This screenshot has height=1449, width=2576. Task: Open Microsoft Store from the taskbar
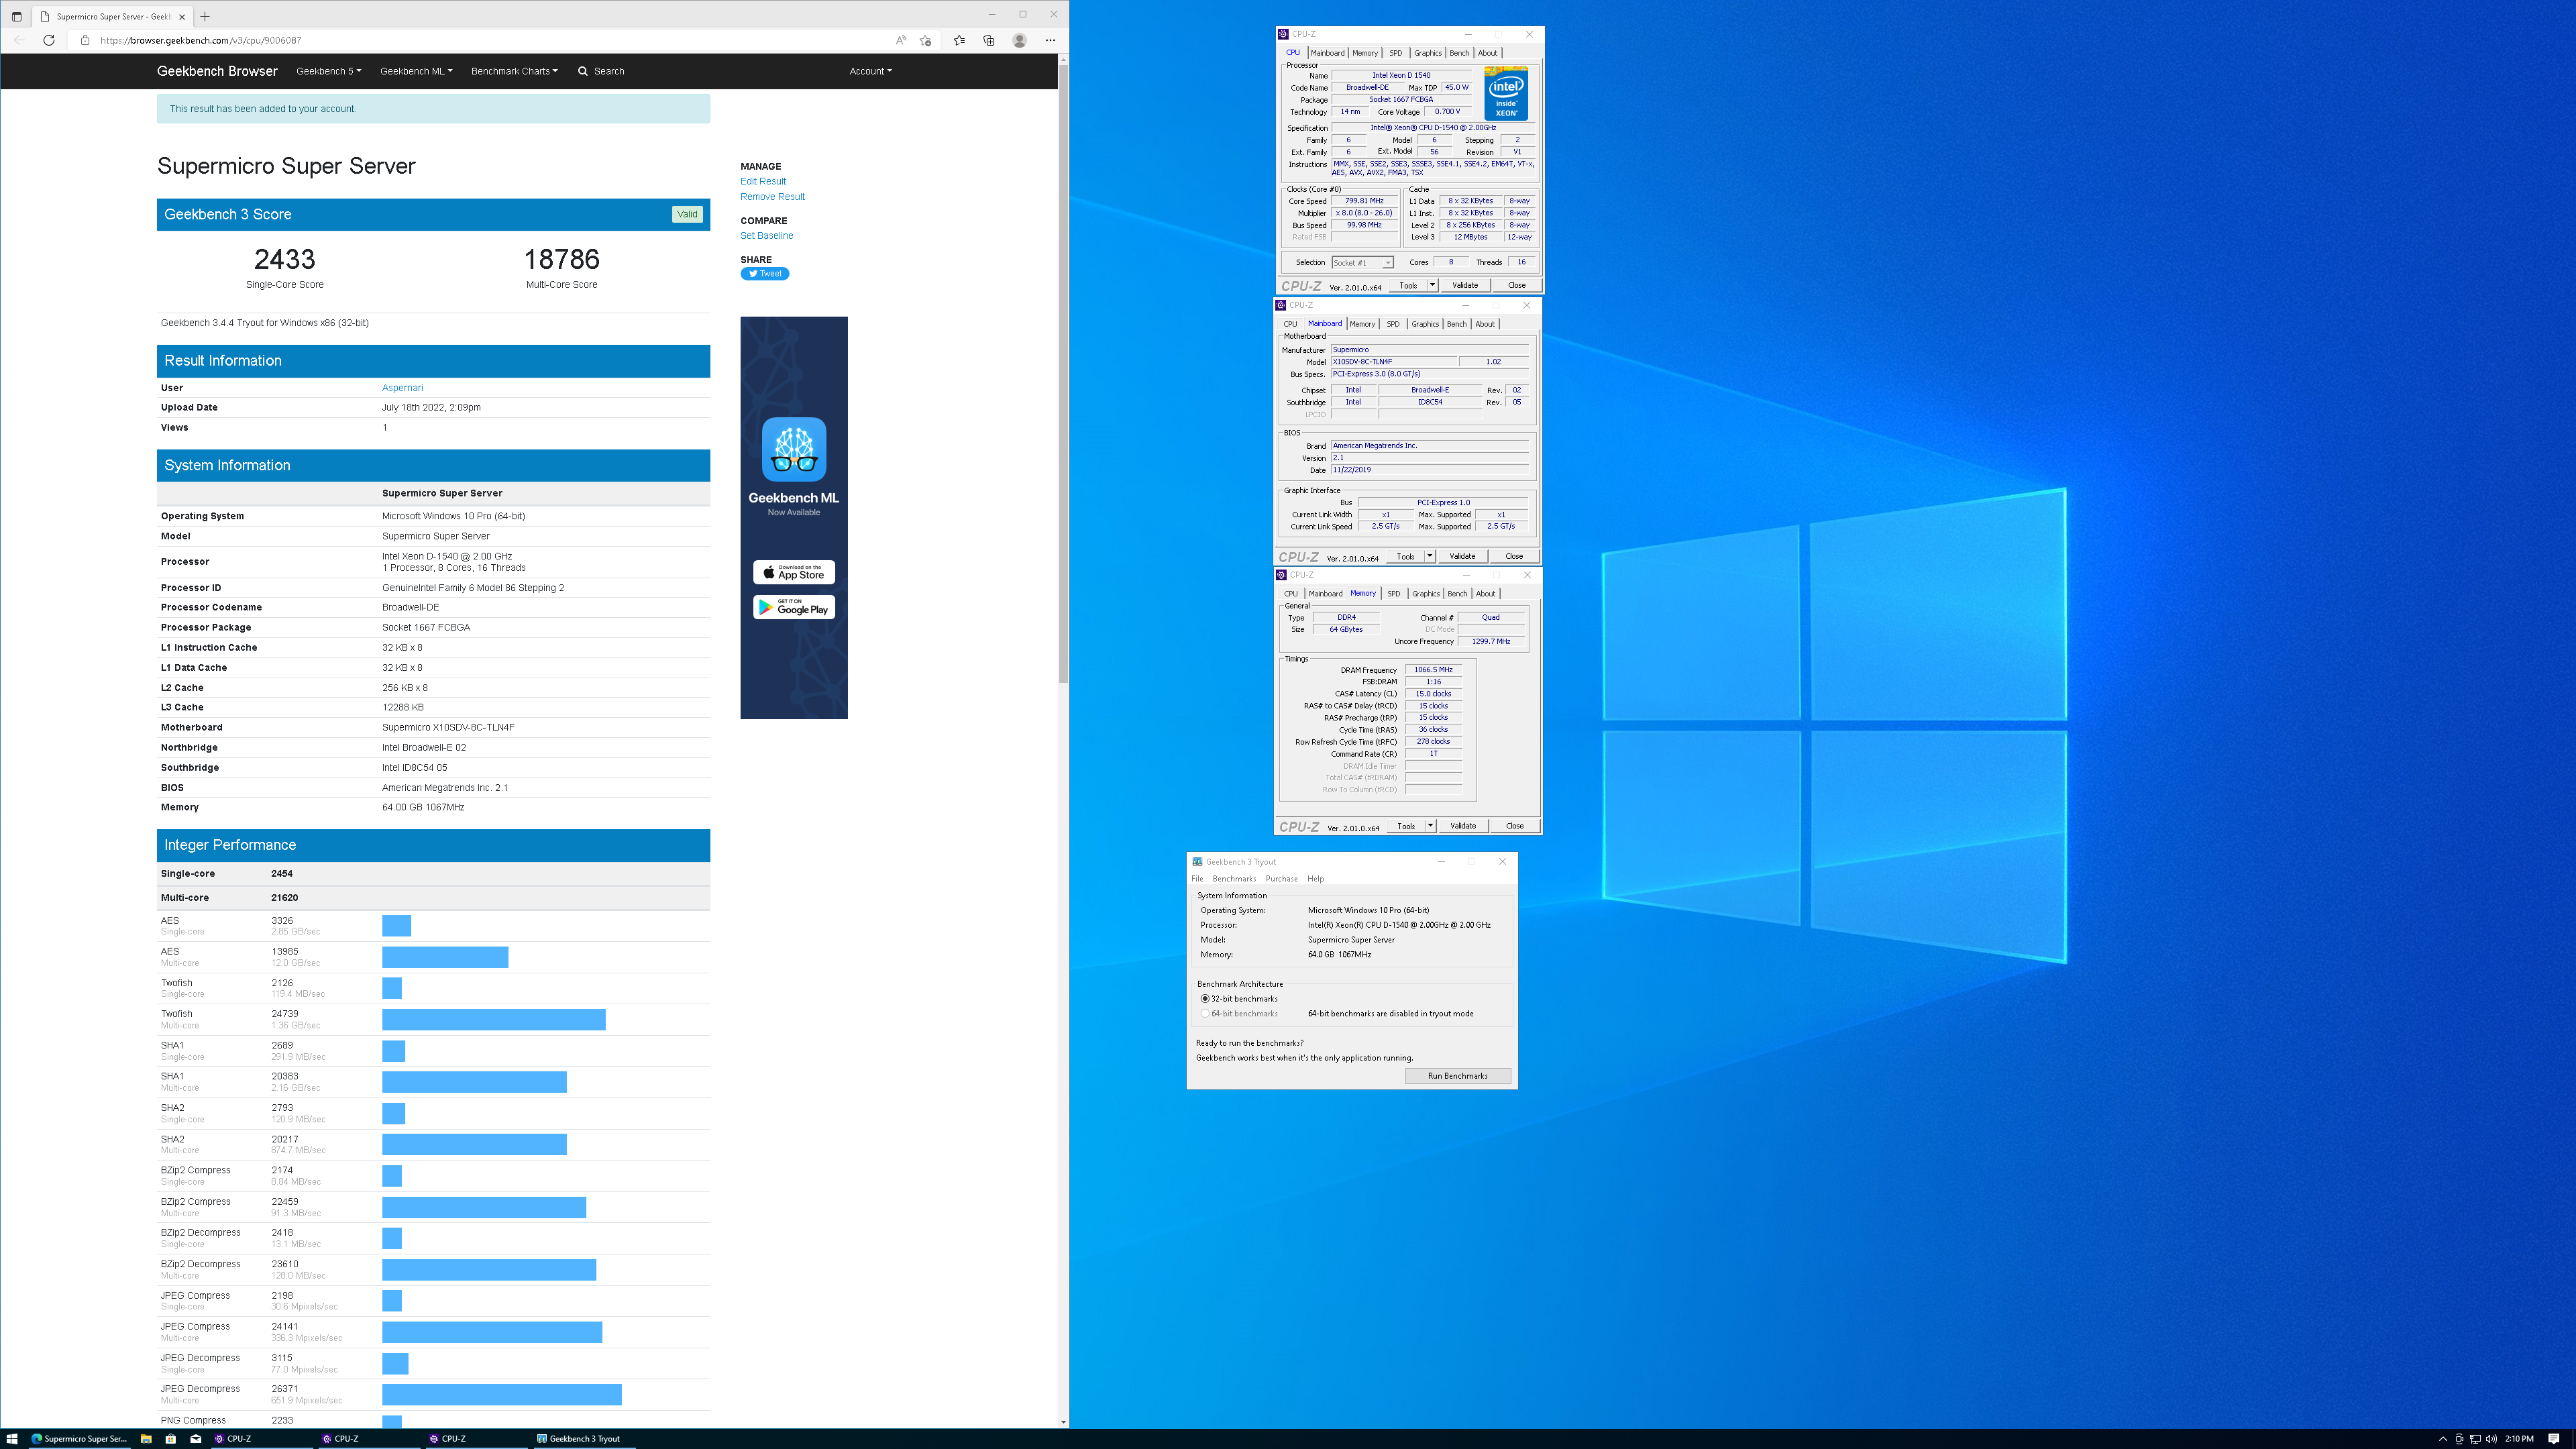point(171,1439)
